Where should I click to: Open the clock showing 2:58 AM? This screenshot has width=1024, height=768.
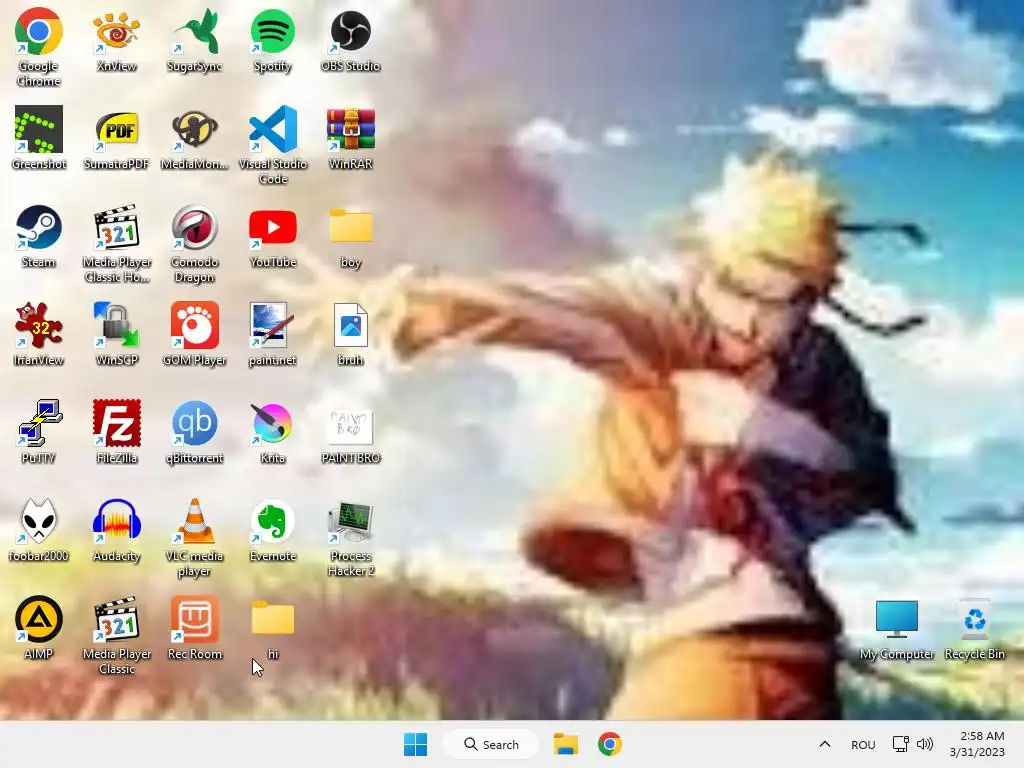pos(978,744)
